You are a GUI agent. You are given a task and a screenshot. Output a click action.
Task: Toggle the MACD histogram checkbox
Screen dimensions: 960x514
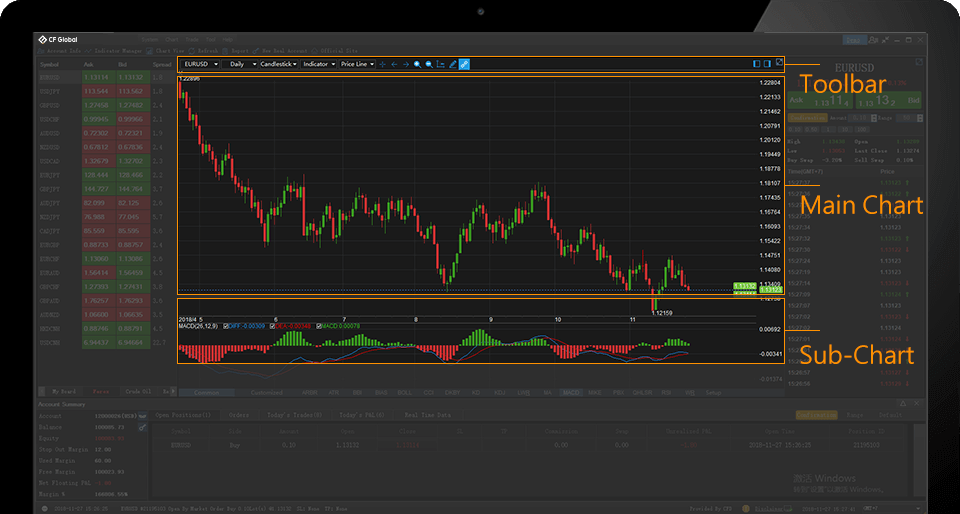(319, 326)
